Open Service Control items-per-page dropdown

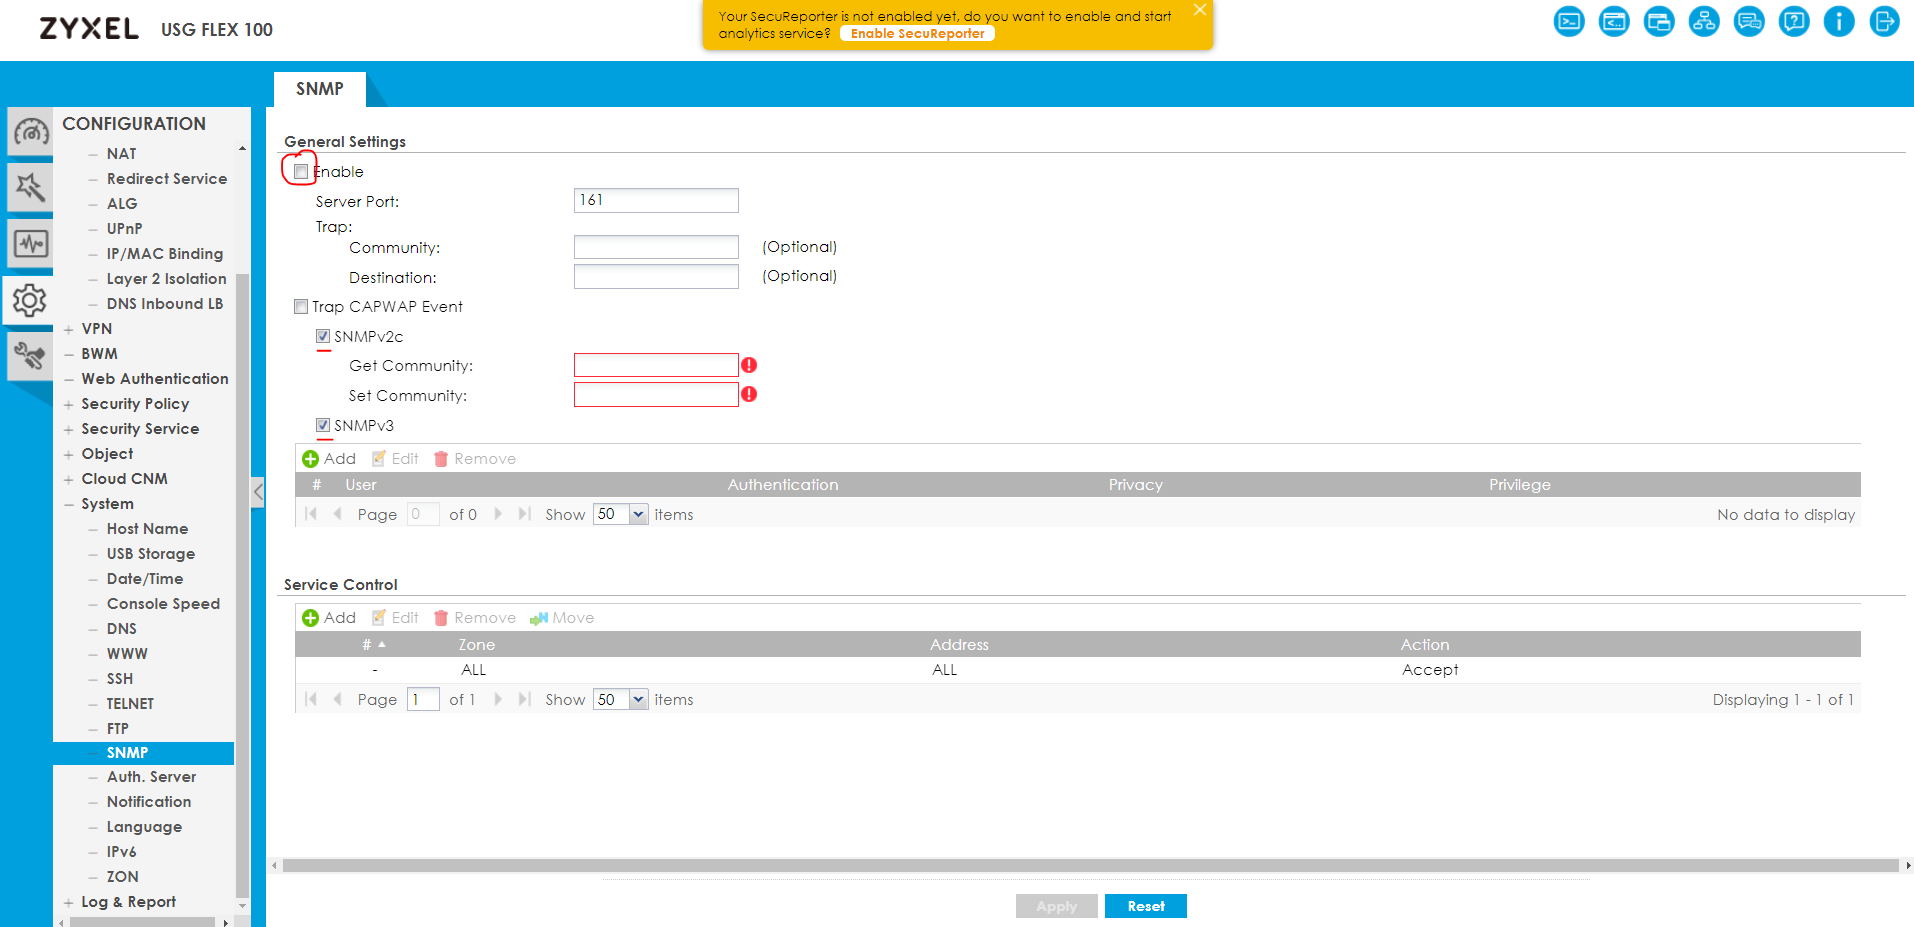click(x=638, y=700)
